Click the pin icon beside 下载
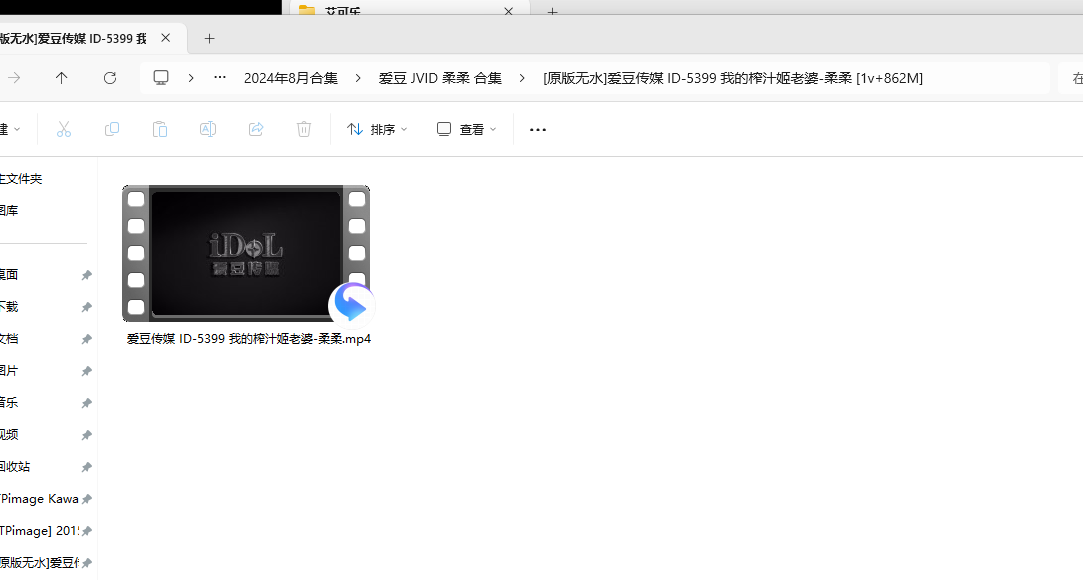Screen dimensions: 1083x580 pos(86,307)
